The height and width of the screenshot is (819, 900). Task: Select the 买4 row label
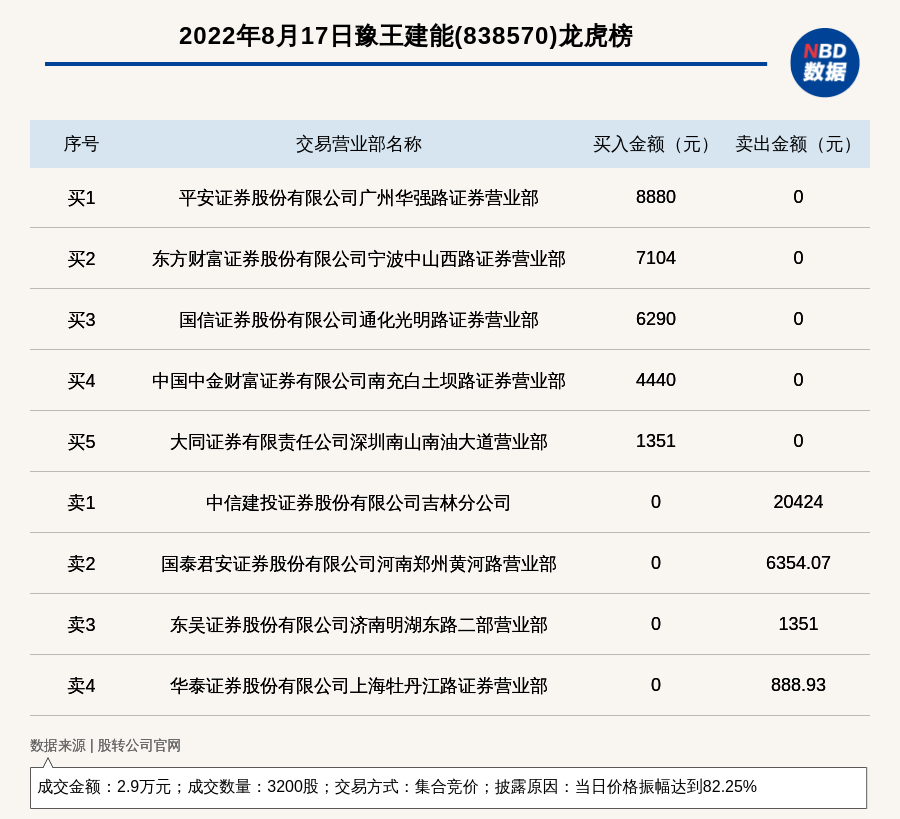(81, 381)
